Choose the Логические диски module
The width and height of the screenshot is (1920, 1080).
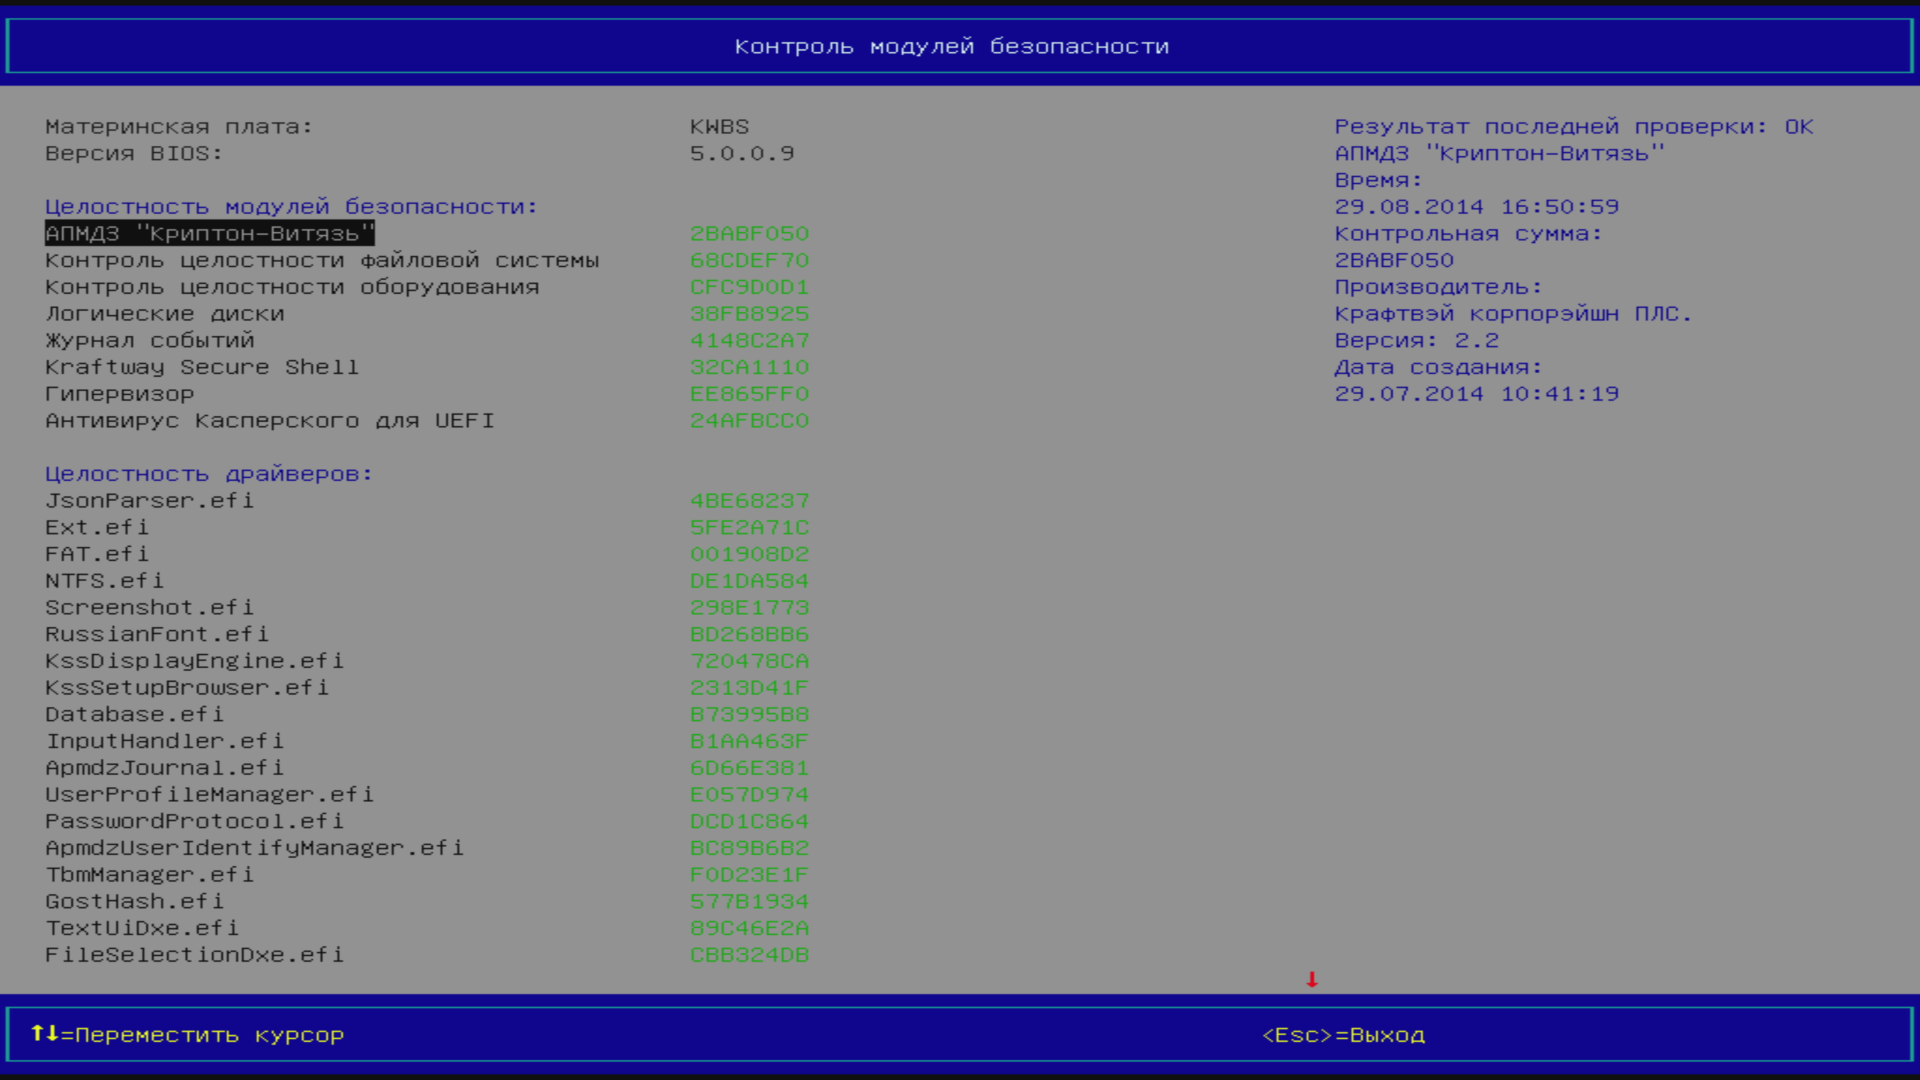point(164,314)
